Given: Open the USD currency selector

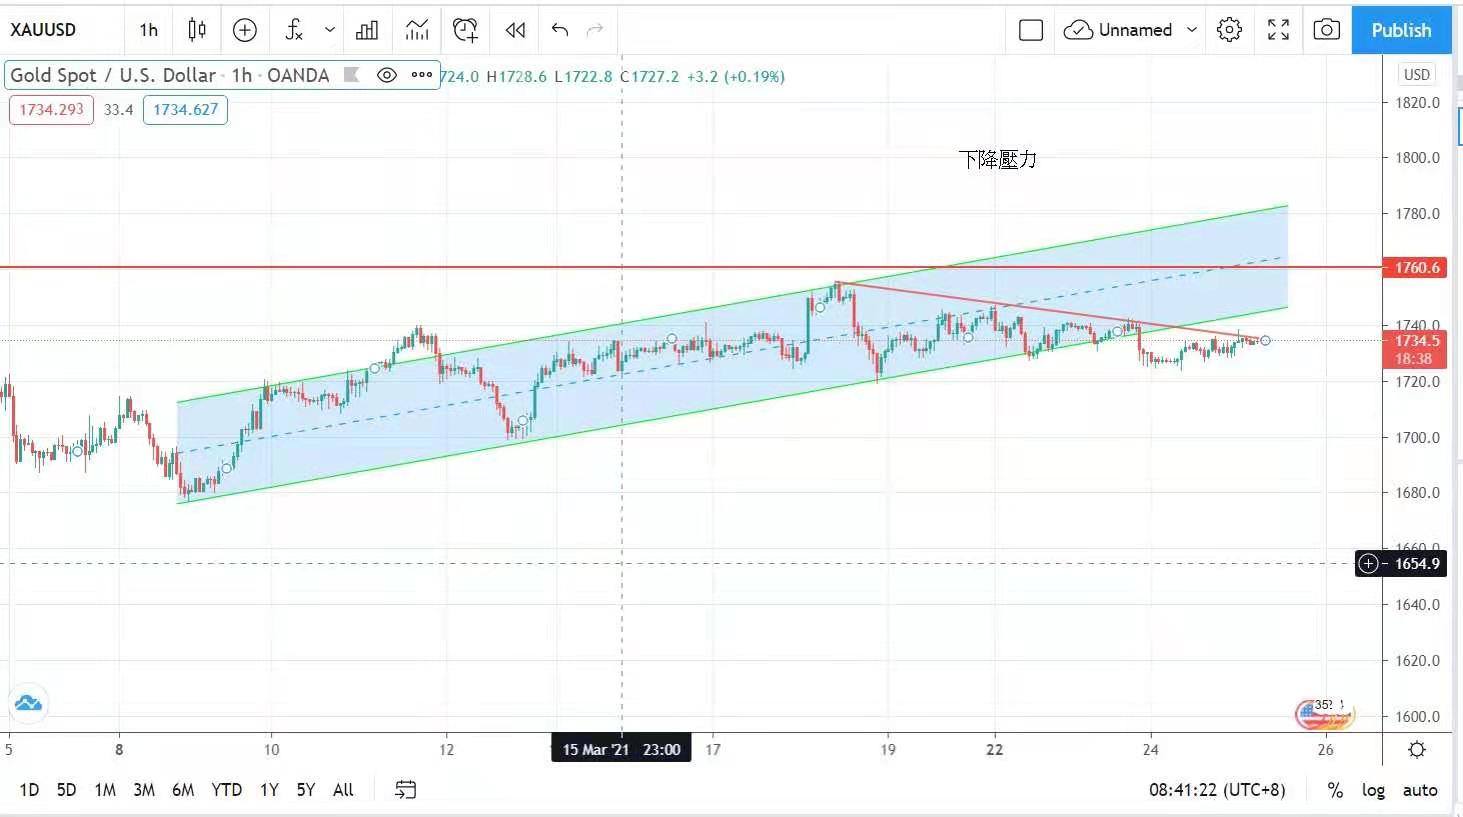Looking at the screenshot, I should (1416, 74).
